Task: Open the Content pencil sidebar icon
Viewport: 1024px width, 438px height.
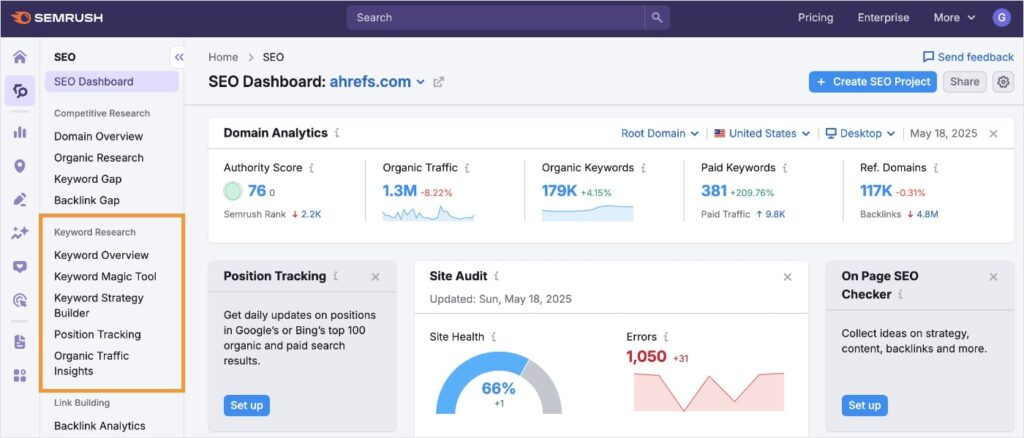Action: (20, 200)
